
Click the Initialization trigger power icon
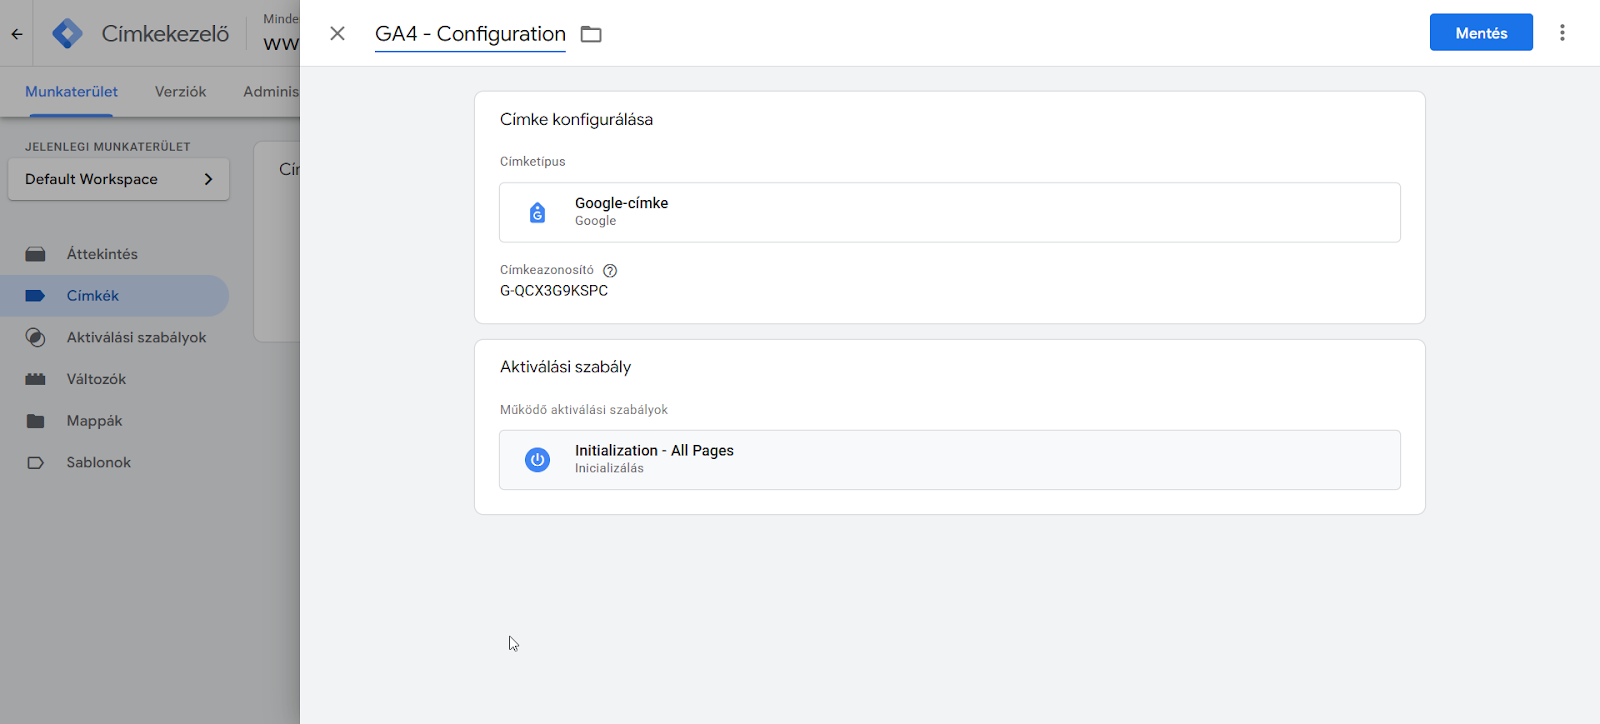[537, 460]
